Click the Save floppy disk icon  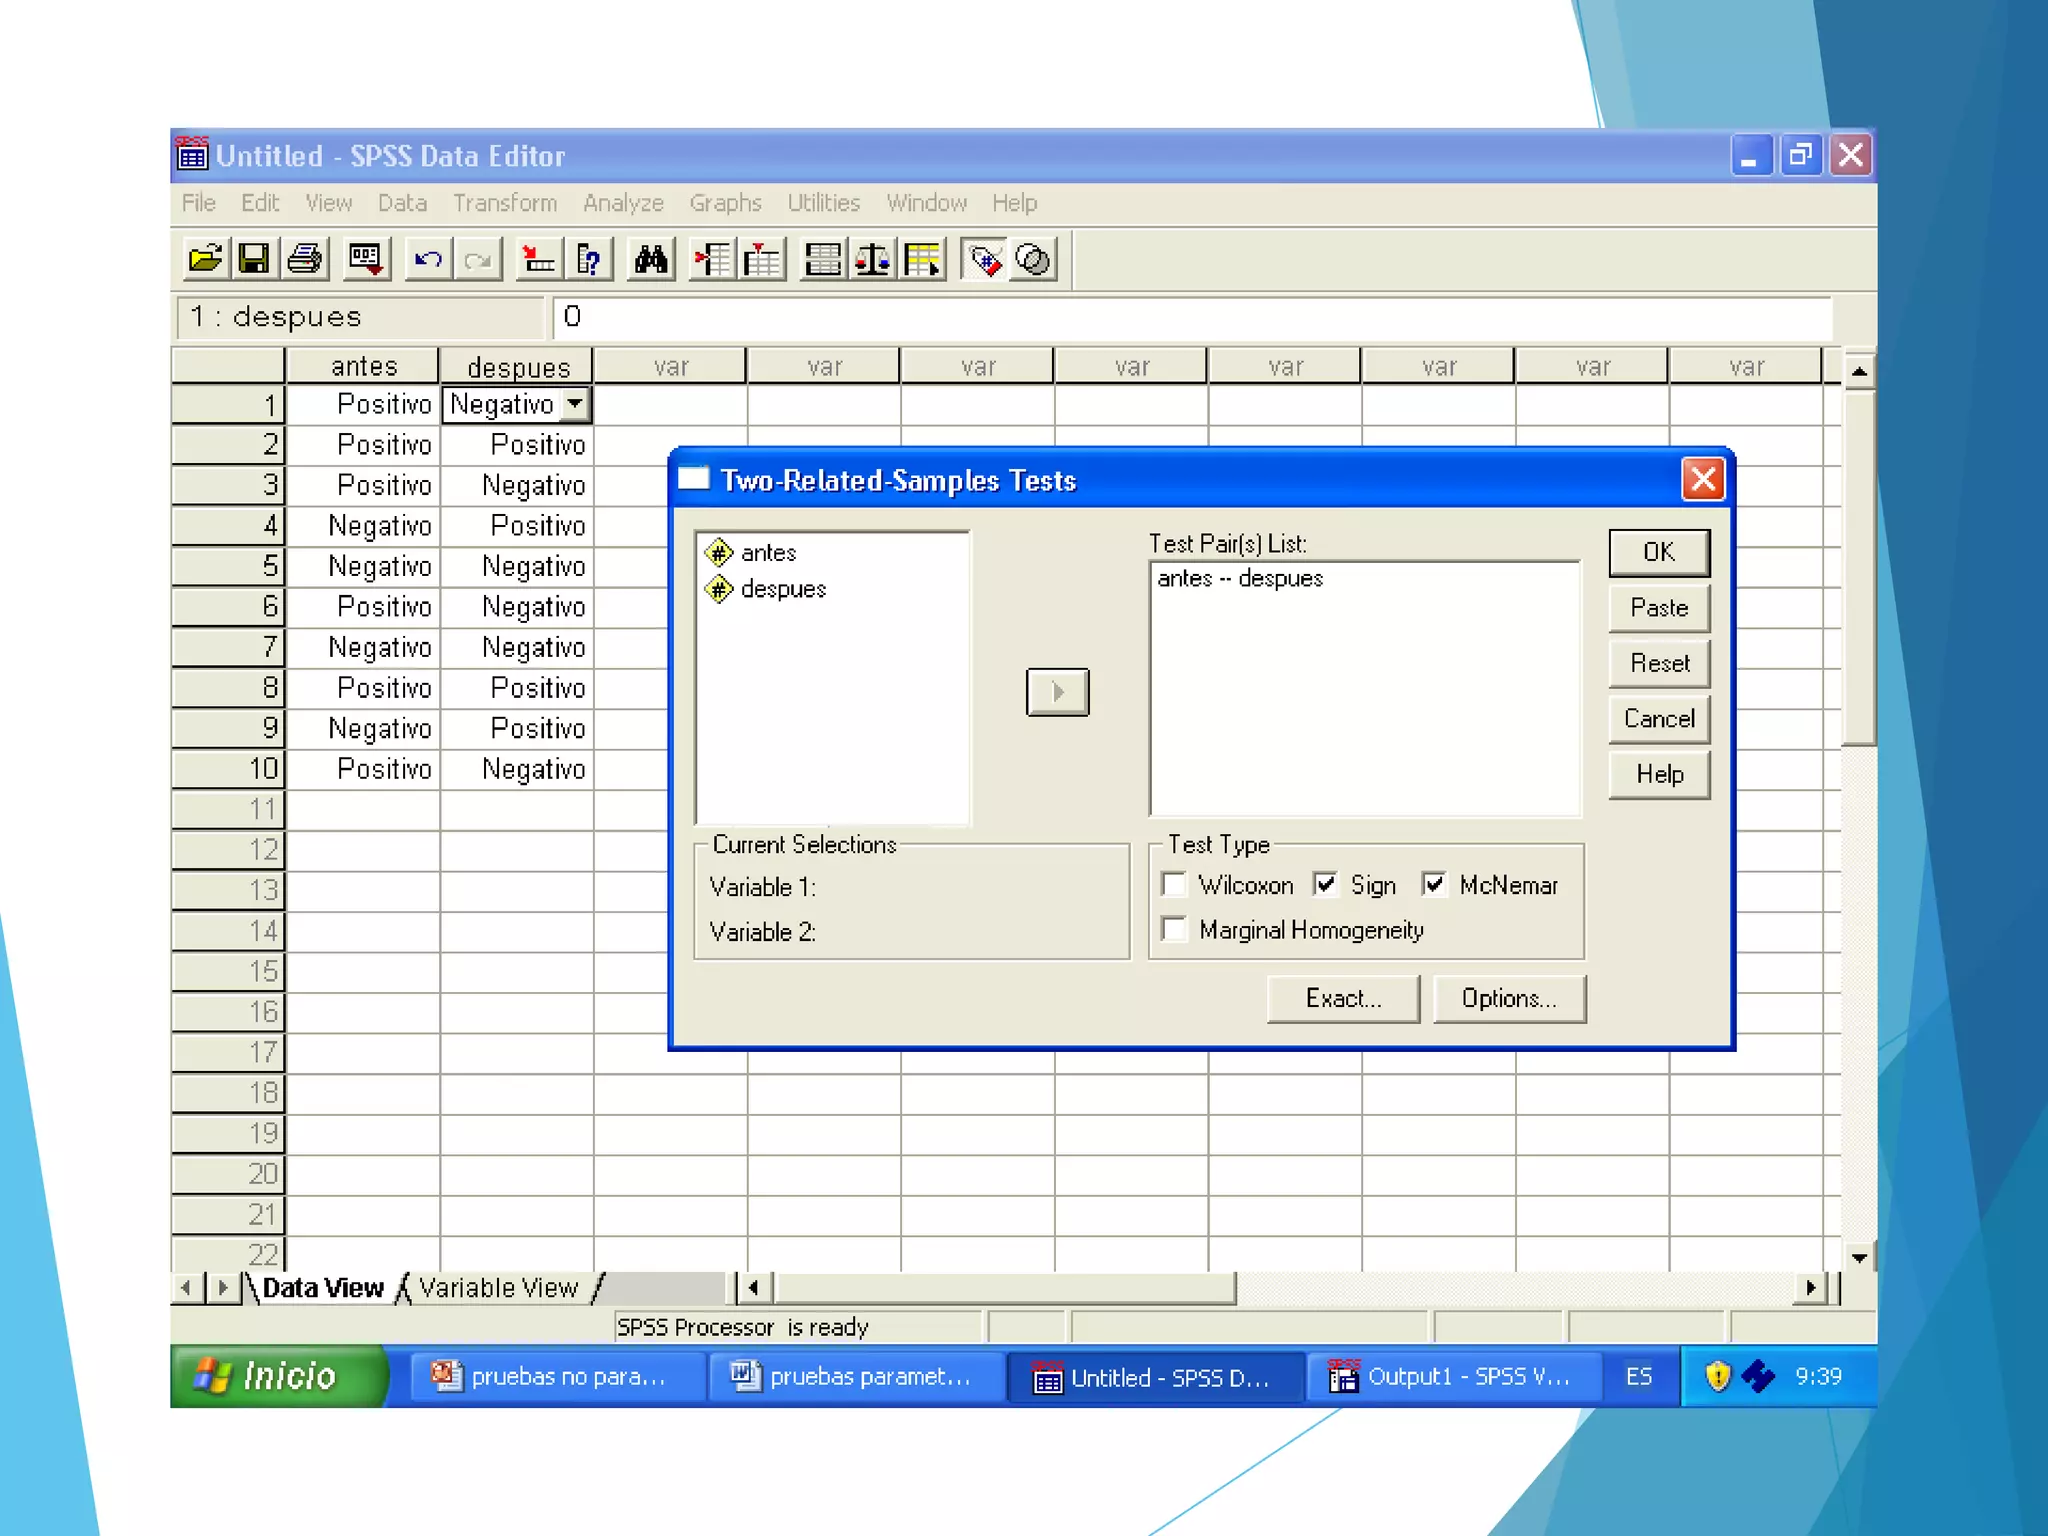click(254, 260)
